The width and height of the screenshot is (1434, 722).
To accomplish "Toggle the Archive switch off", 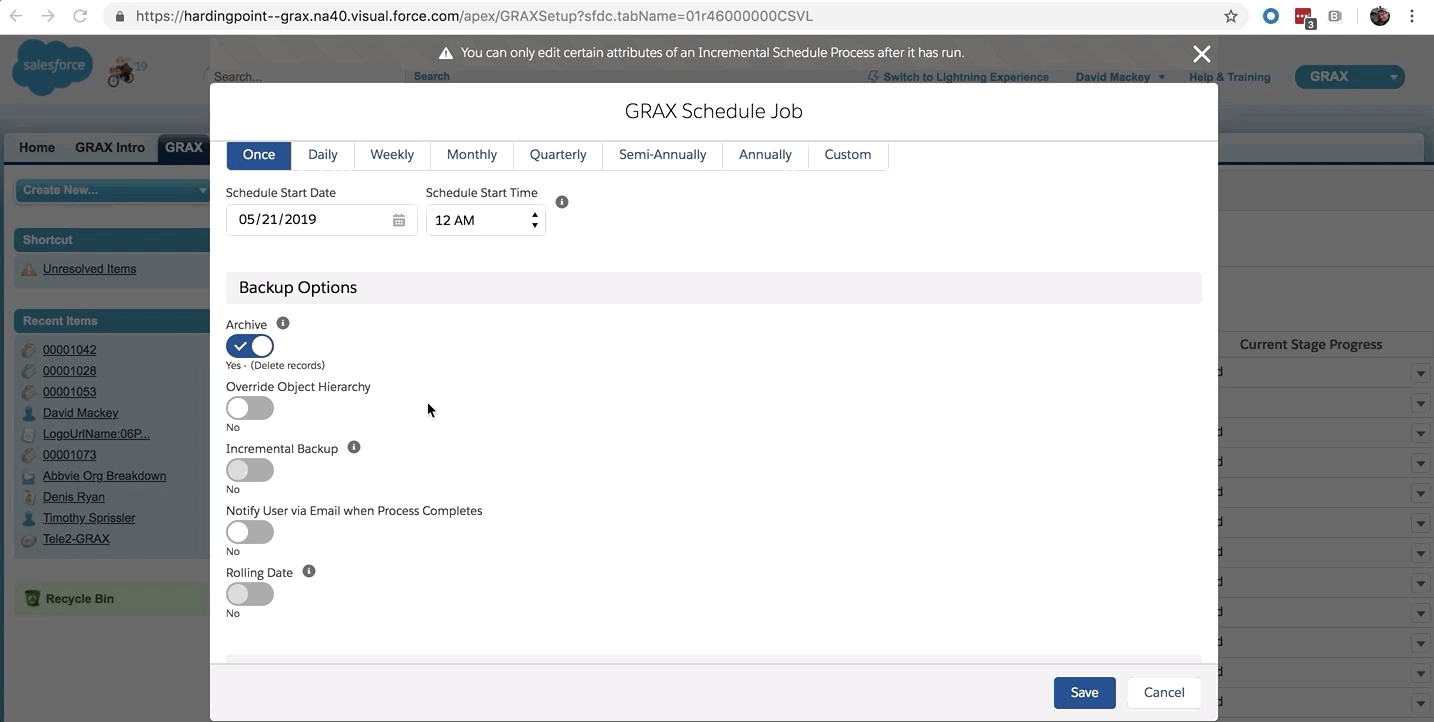I will coord(250,346).
